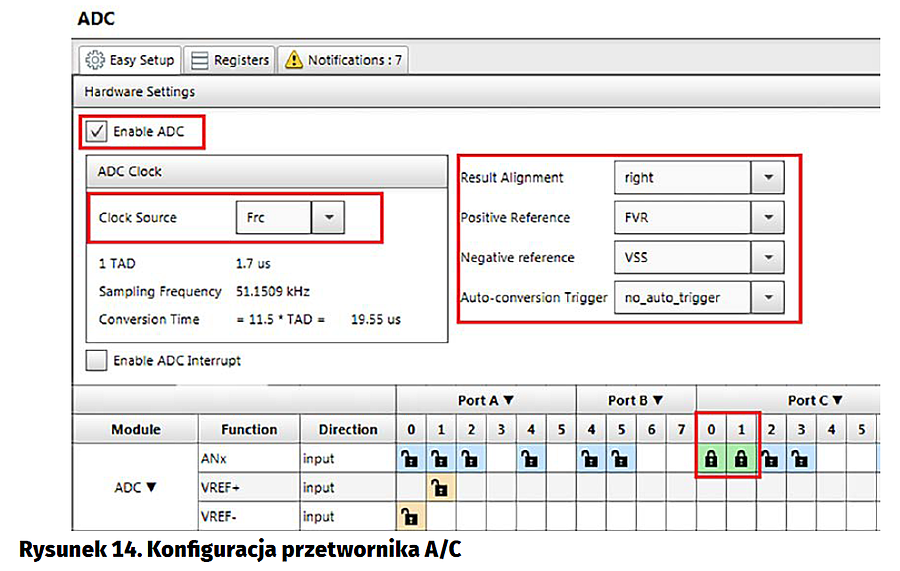Open the Notifications : 7 tab
900x571 pixels.
343,60
